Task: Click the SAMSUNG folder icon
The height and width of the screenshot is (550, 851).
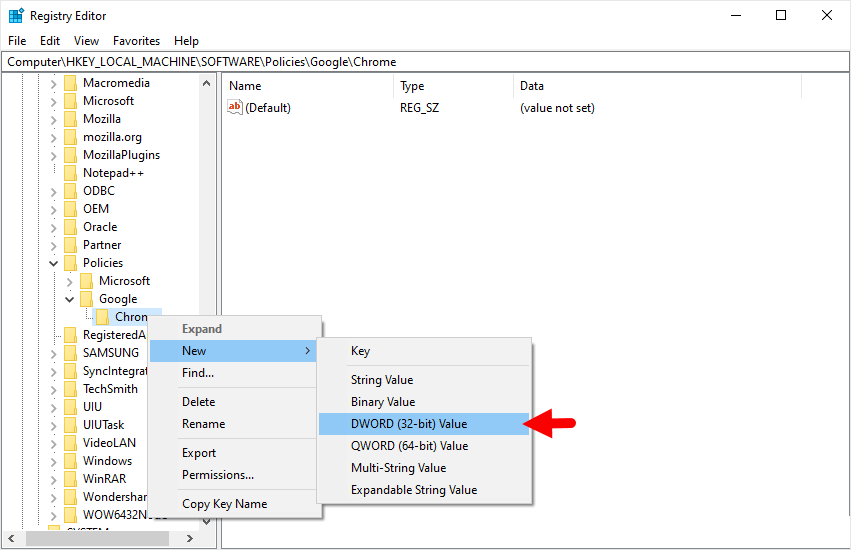Action: tap(71, 353)
